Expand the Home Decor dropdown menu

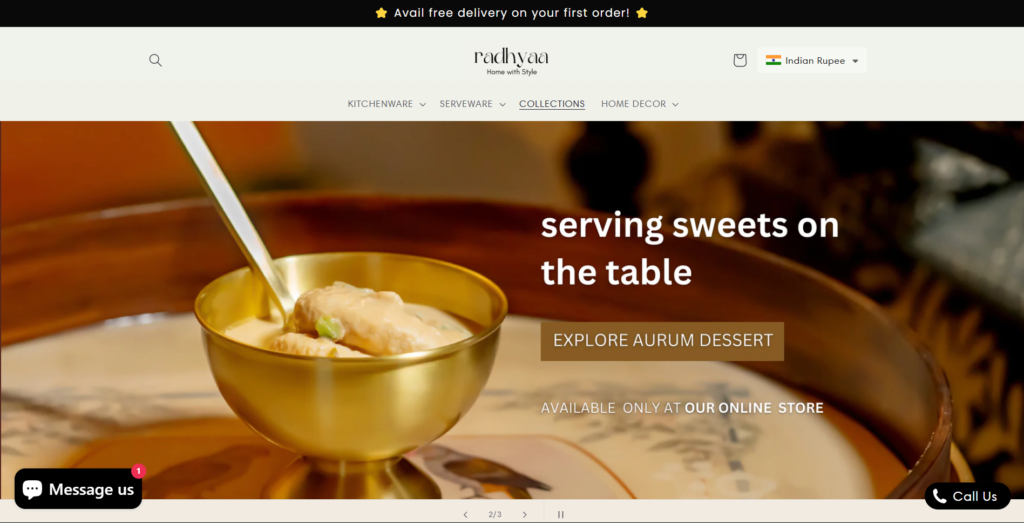point(639,104)
